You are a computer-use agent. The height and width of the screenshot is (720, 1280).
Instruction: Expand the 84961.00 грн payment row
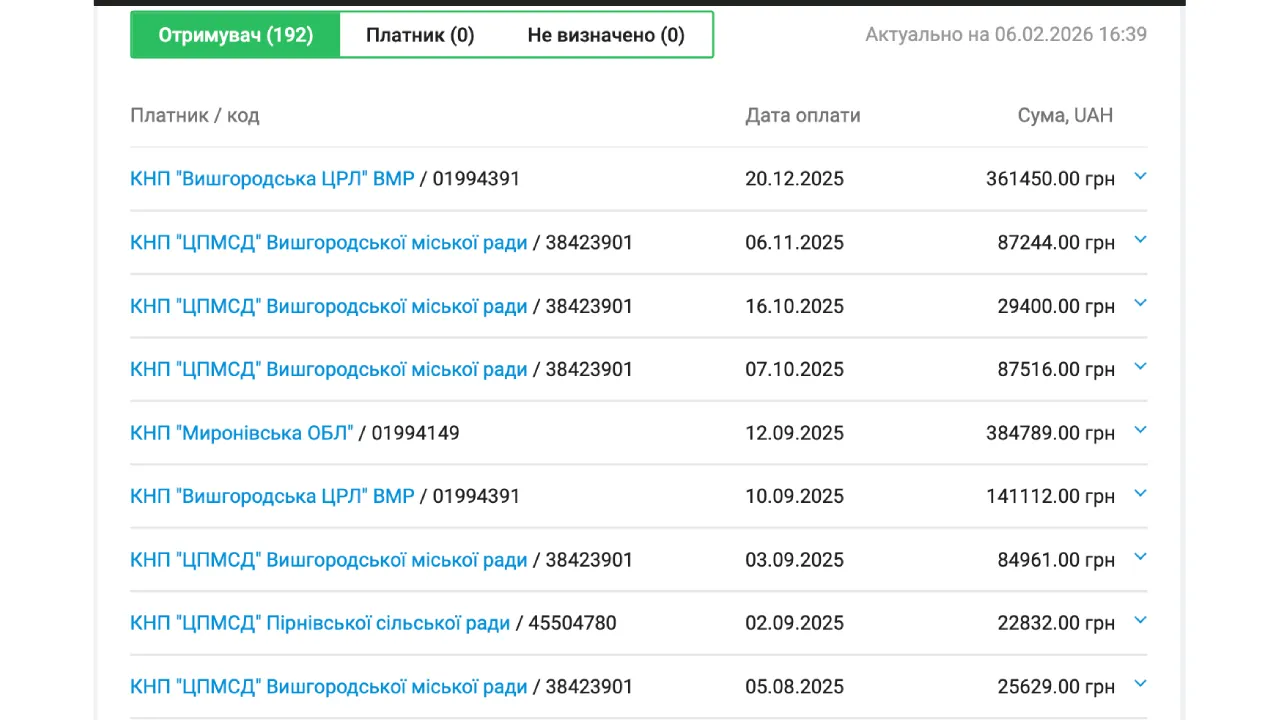coord(1140,558)
